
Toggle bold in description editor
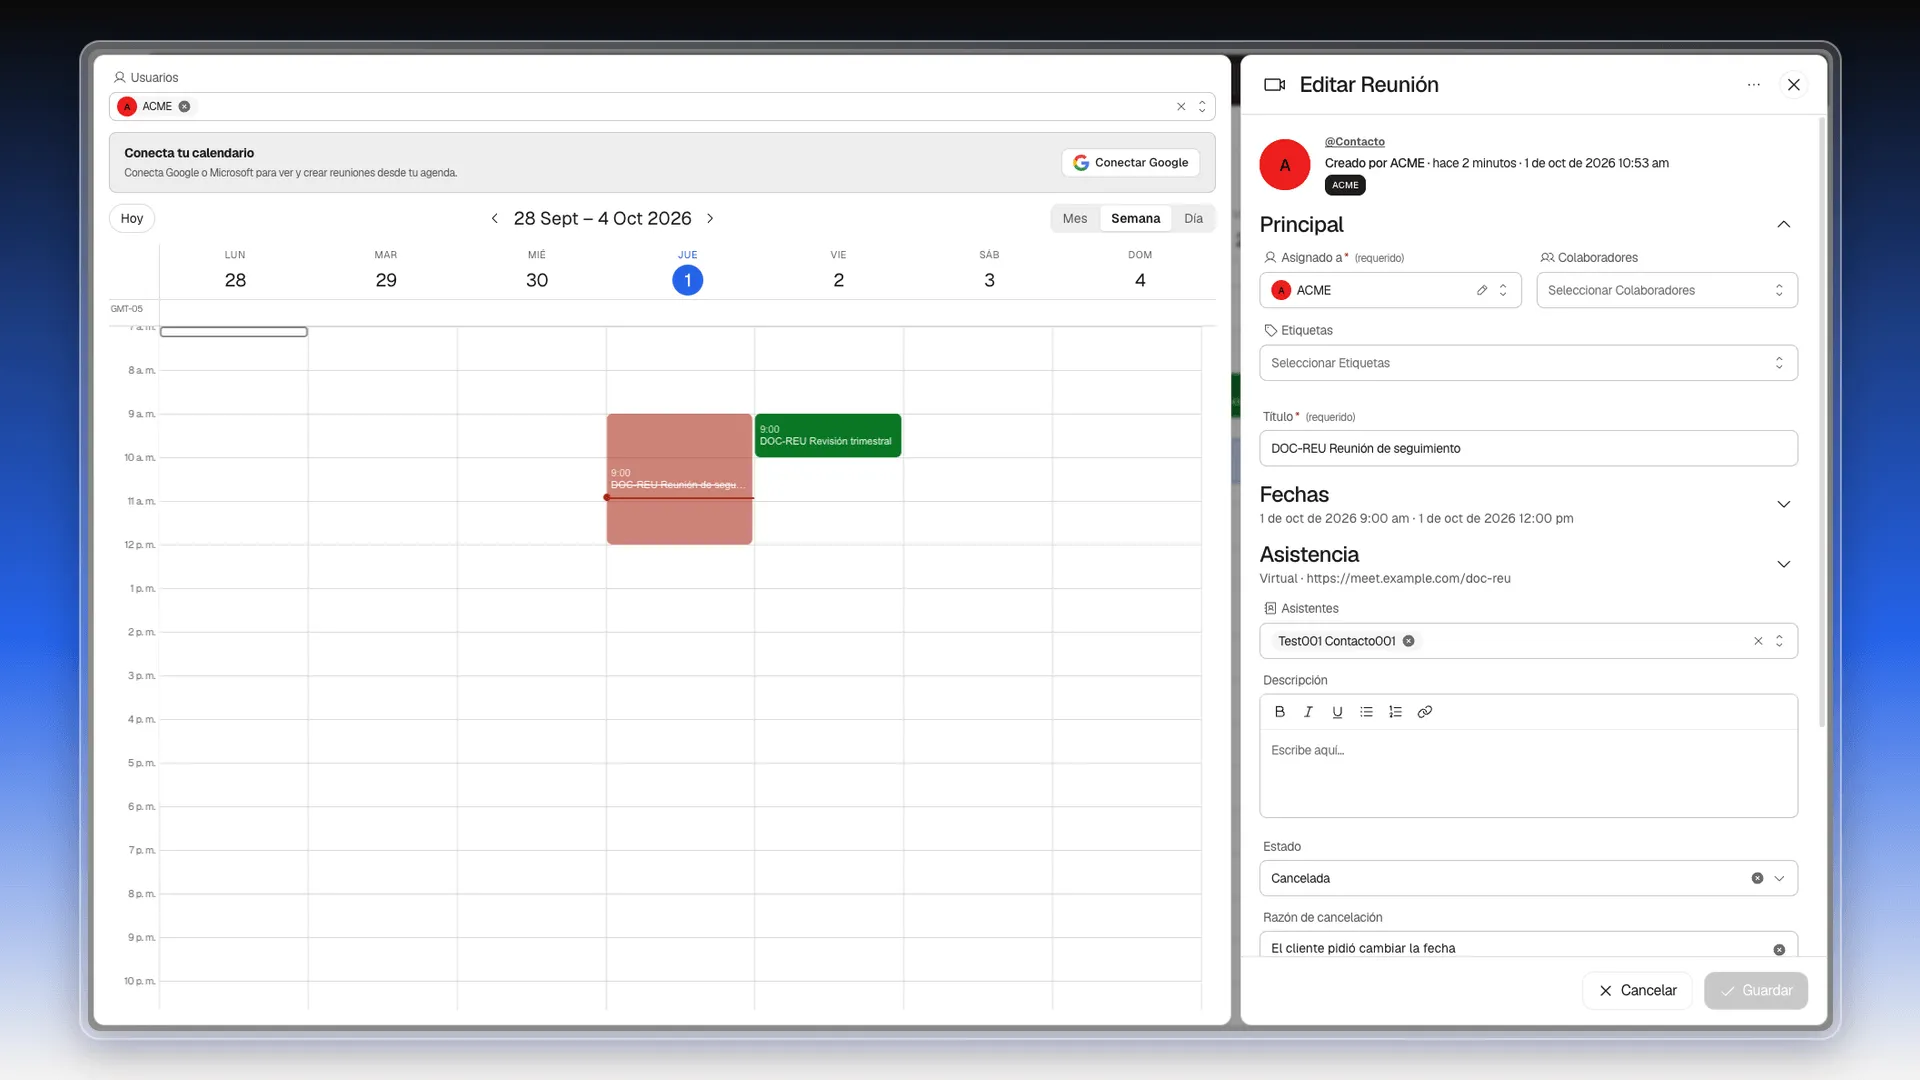1279,712
